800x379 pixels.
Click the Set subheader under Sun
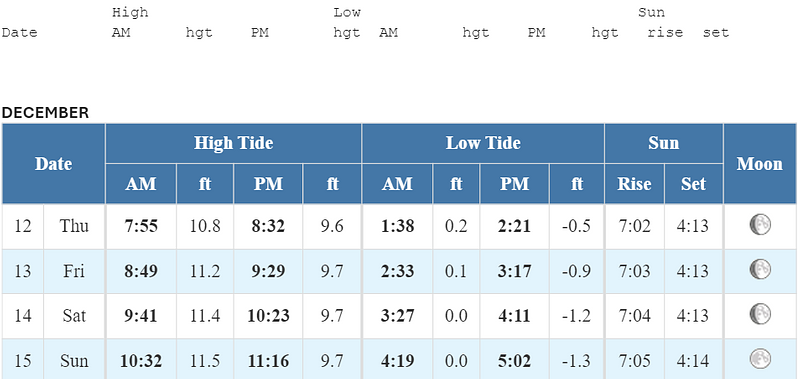[x=693, y=184]
